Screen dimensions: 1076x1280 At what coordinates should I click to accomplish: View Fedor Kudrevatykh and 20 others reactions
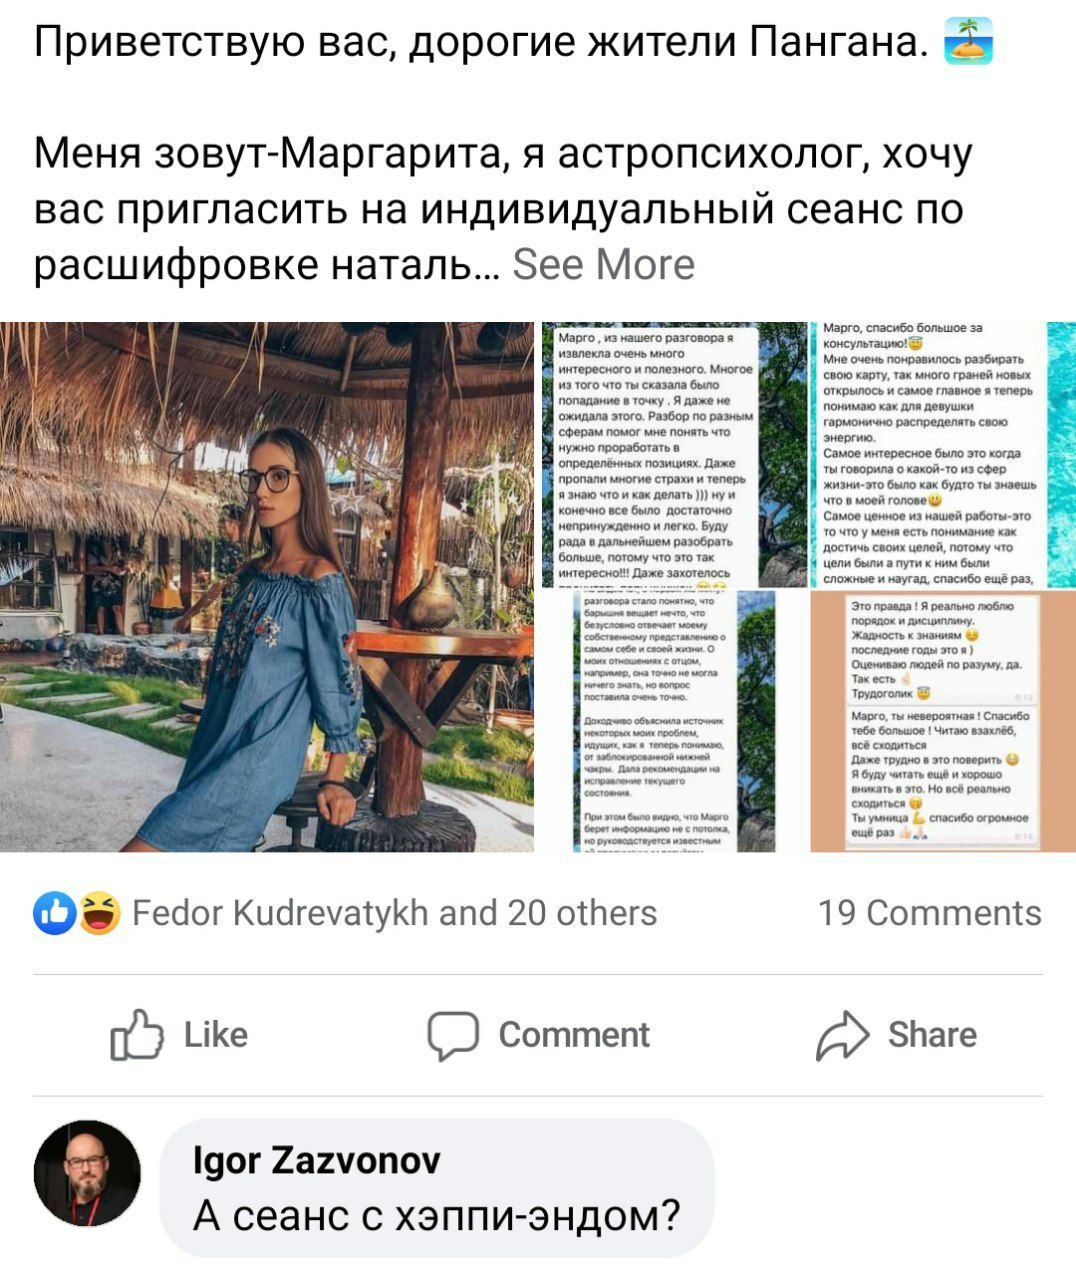pyautogui.click(x=395, y=913)
